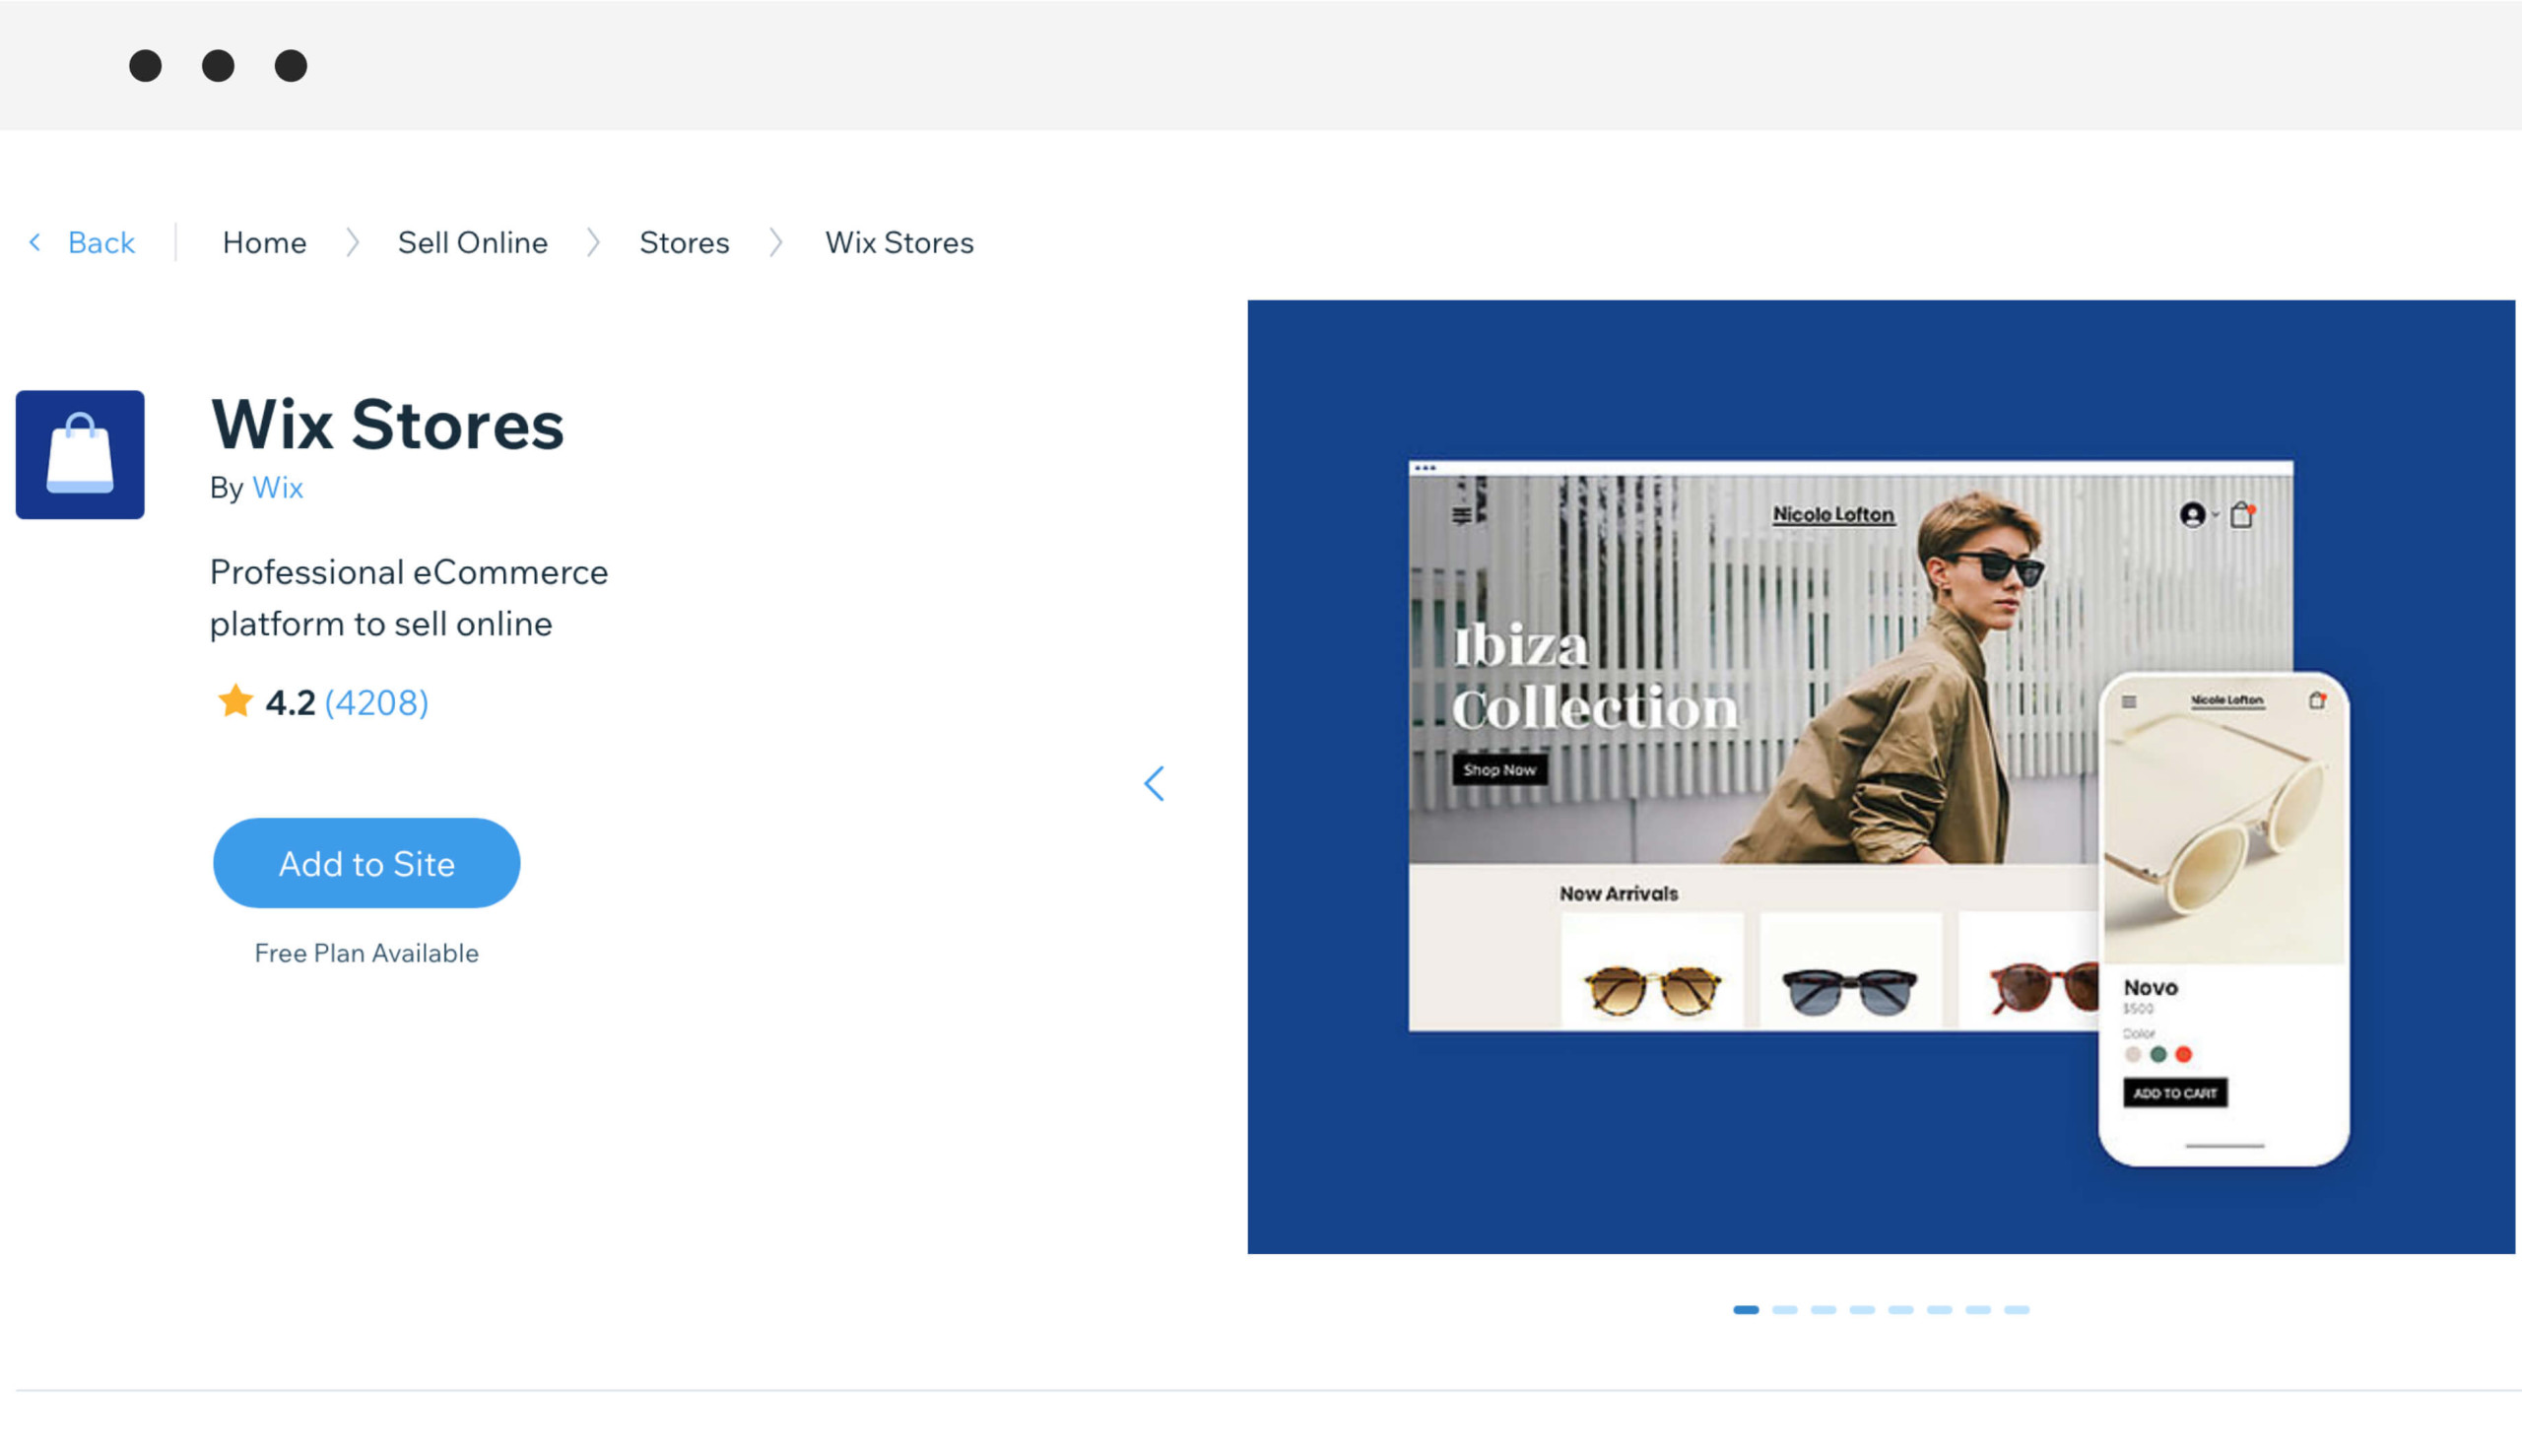Viewport: 2522px width, 1456px height.
Task: Click the Novo product name
Action: 2150,988
